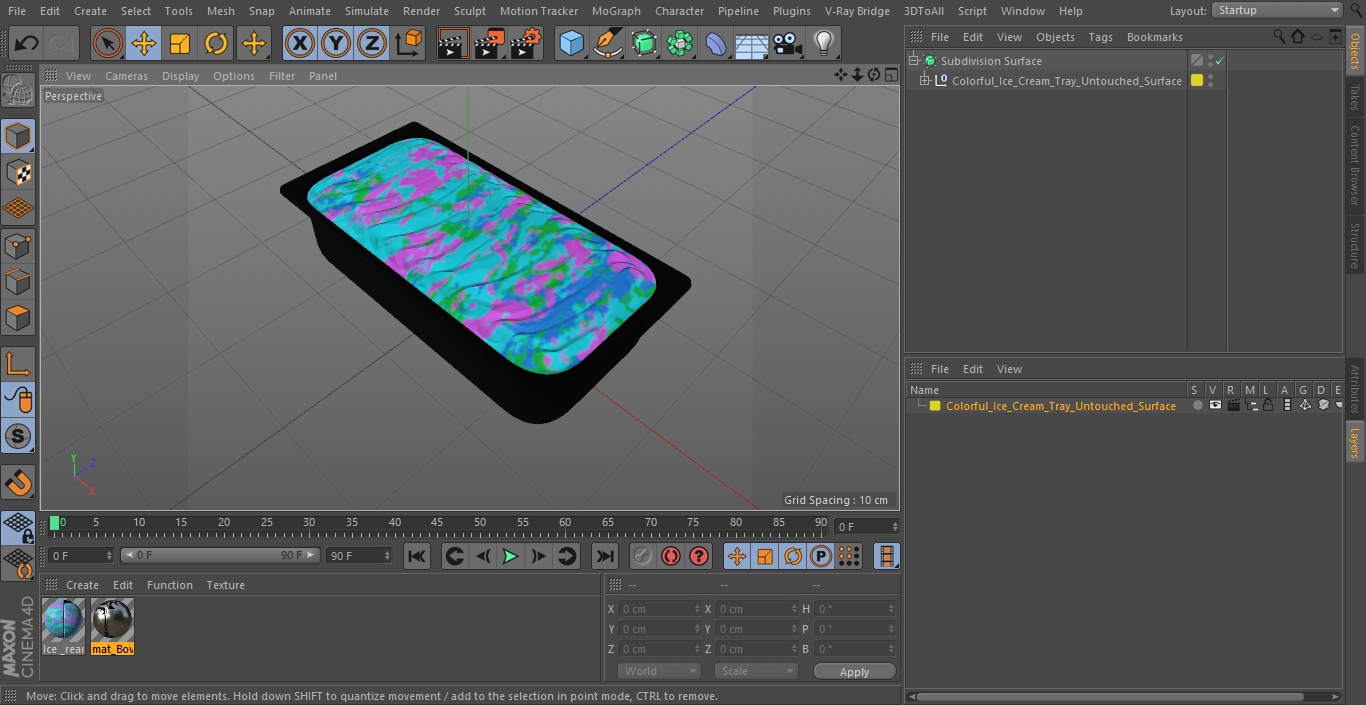Click the end frame field 90 F
The image size is (1366, 705).
pyautogui.click(x=359, y=556)
